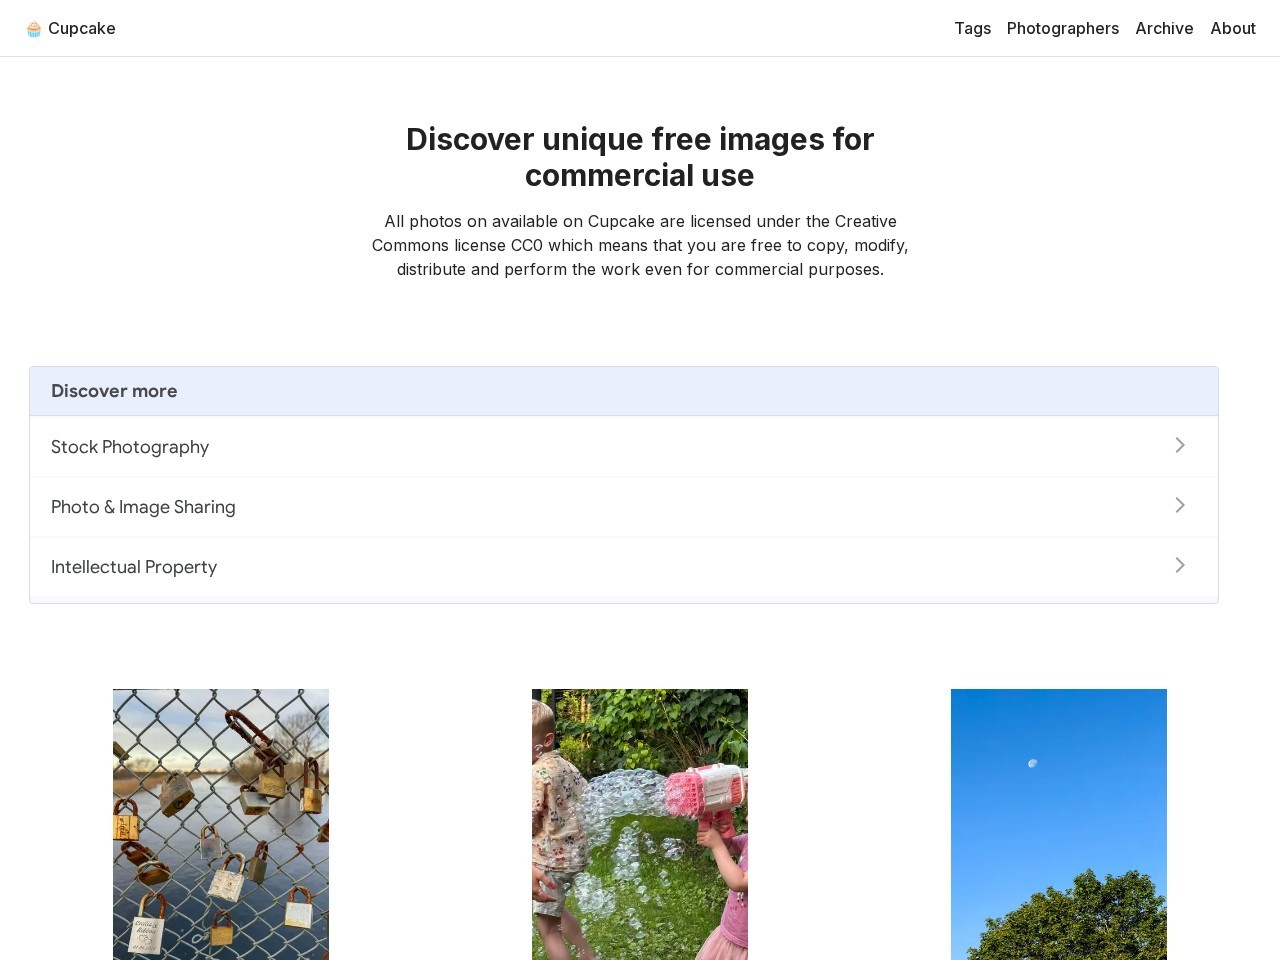Open the padlocks on fence photo
The width and height of the screenshot is (1280, 960).
(221, 824)
